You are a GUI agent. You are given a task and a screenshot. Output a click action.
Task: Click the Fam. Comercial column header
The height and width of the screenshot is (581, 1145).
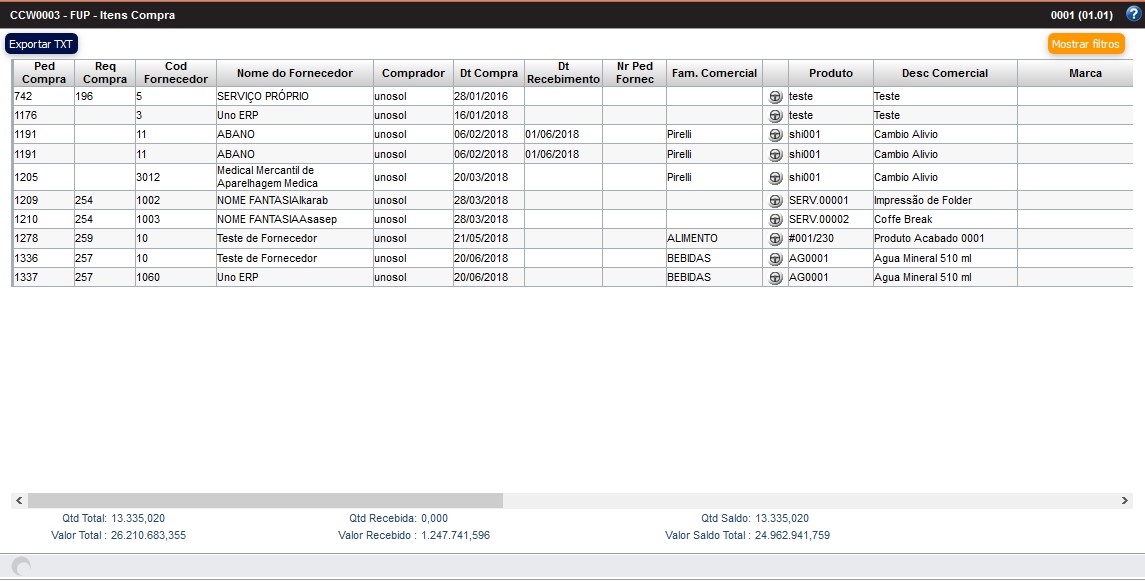pos(714,73)
